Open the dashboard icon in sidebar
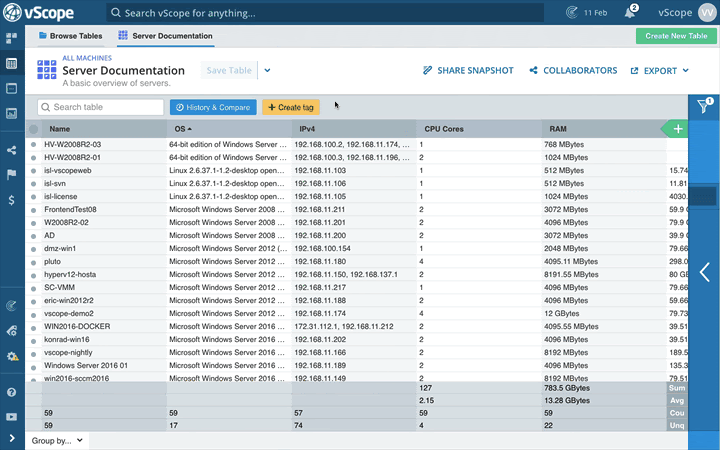This screenshot has width=720, height=450. coord(11,38)
